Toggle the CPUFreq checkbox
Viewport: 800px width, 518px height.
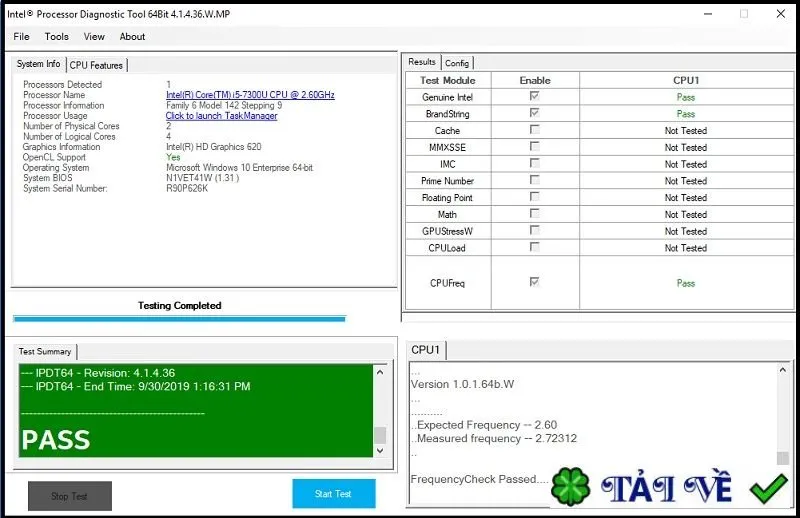[534, 282]
